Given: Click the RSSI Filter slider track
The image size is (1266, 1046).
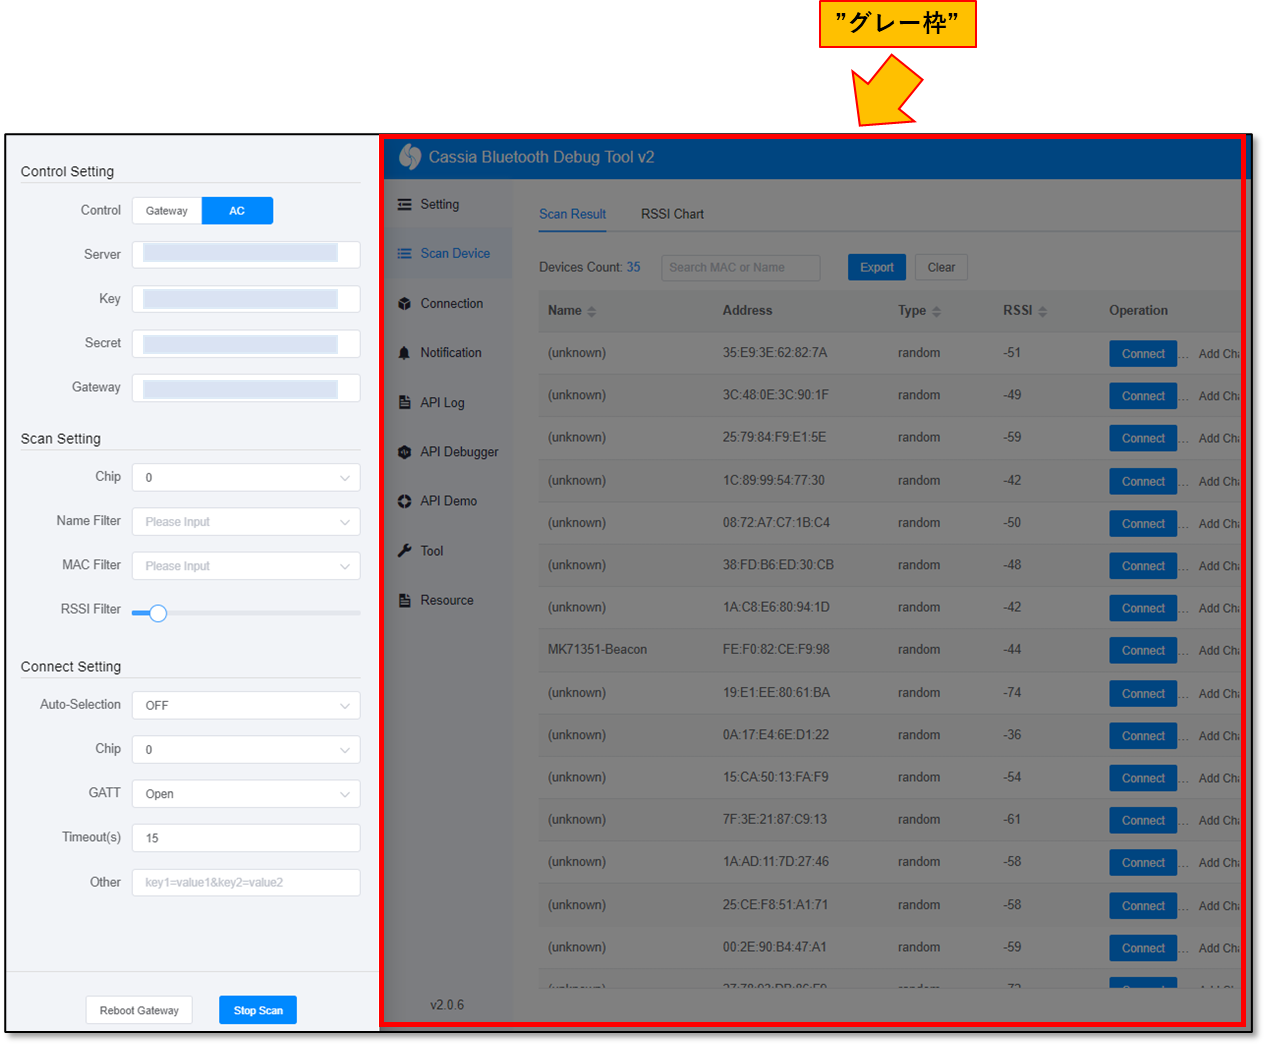Looking at the screenshot, I should click(246, 613).
